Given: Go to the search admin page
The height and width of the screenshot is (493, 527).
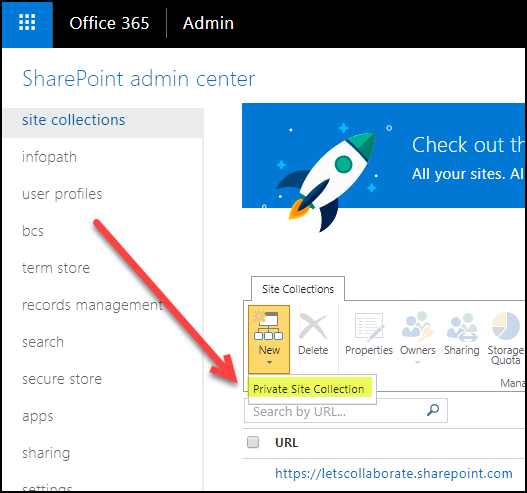Looking at the screenshot, I should click(43, 342).
